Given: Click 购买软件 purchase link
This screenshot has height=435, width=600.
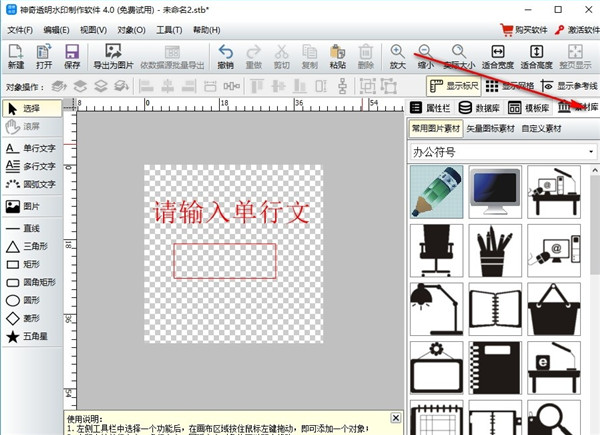Looking at the screenshot, I should [523, 30].
